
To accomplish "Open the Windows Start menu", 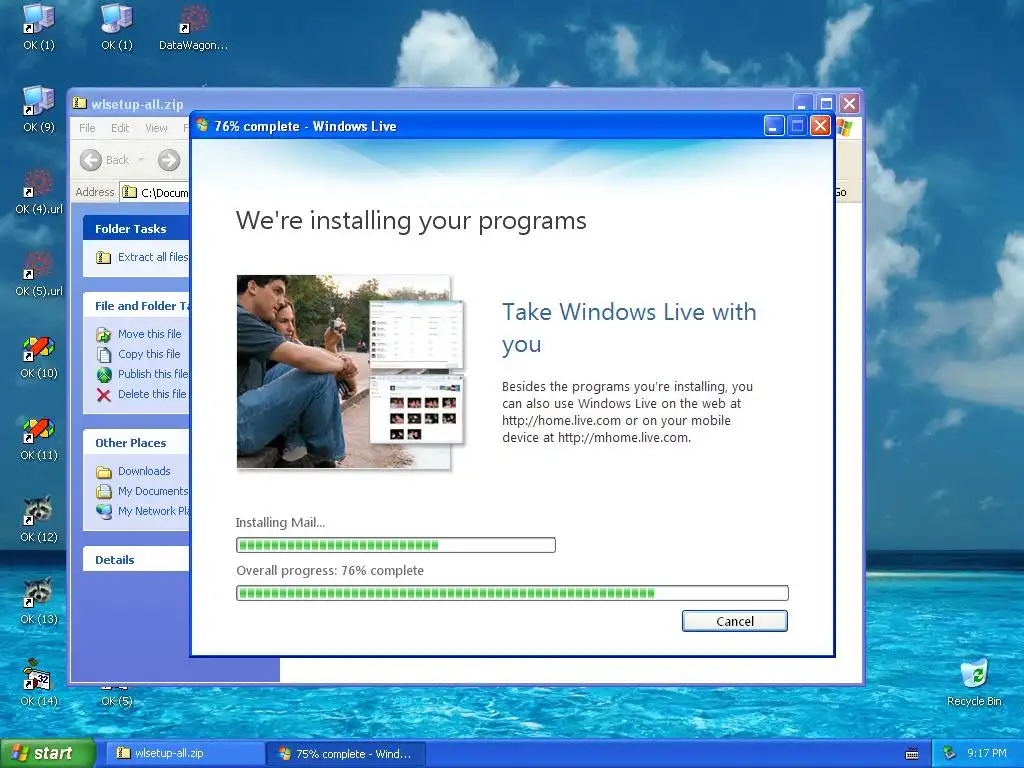I will coord(48,753).
